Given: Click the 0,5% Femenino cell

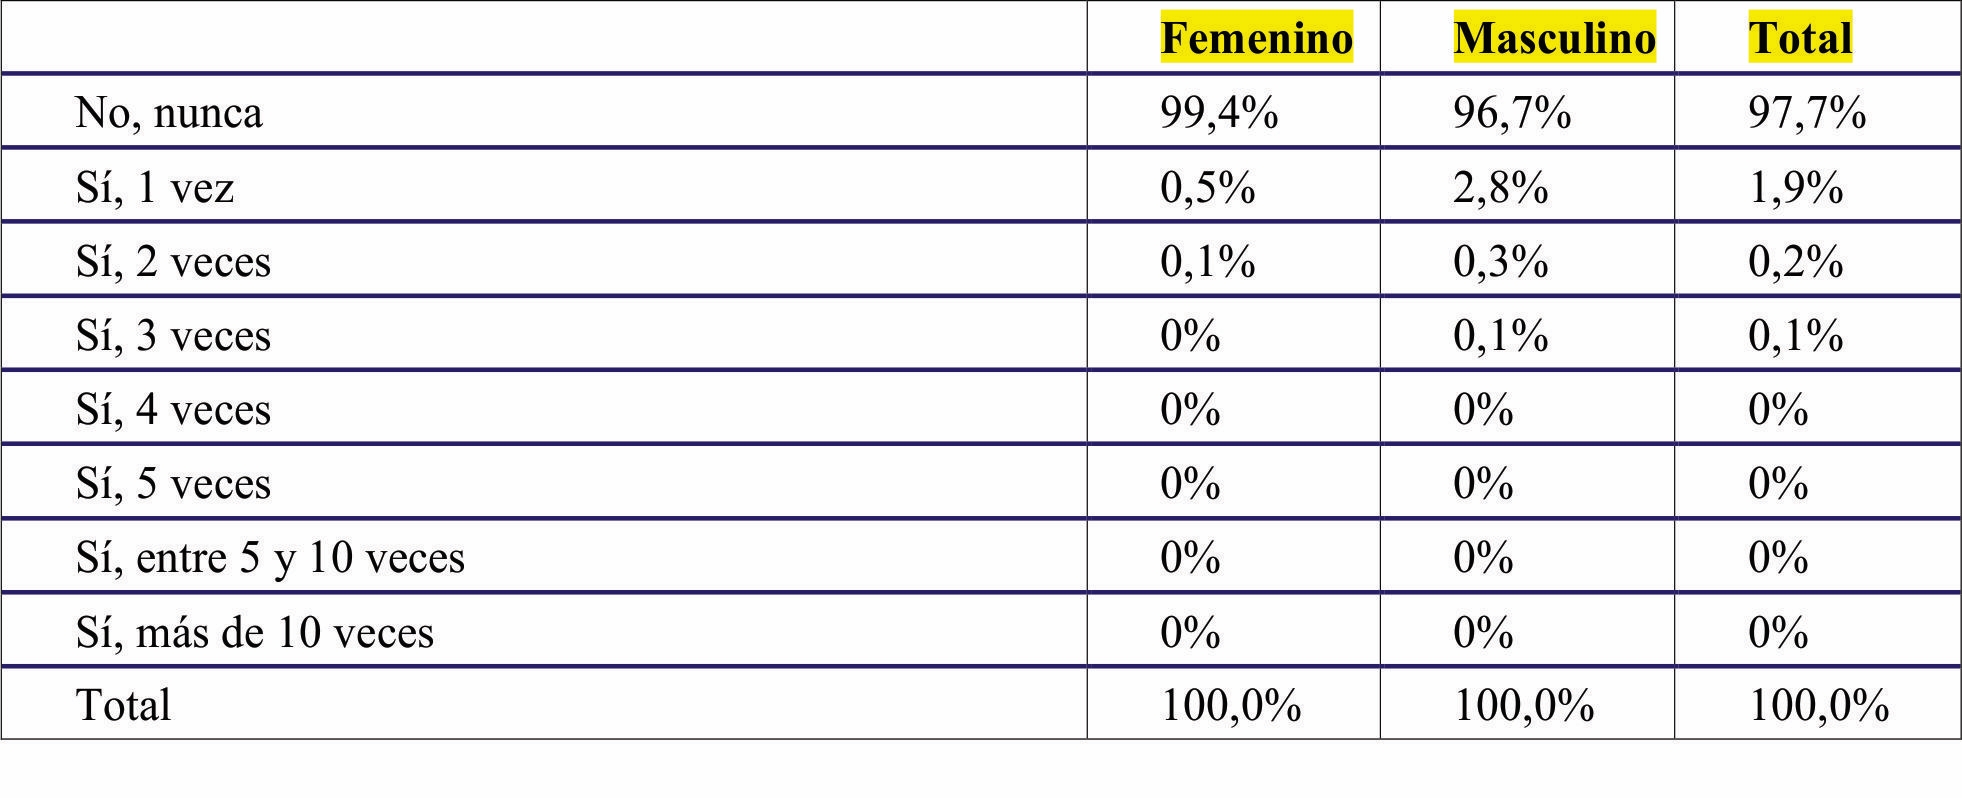Looking at the screenshot, I should pos(1207,187).
